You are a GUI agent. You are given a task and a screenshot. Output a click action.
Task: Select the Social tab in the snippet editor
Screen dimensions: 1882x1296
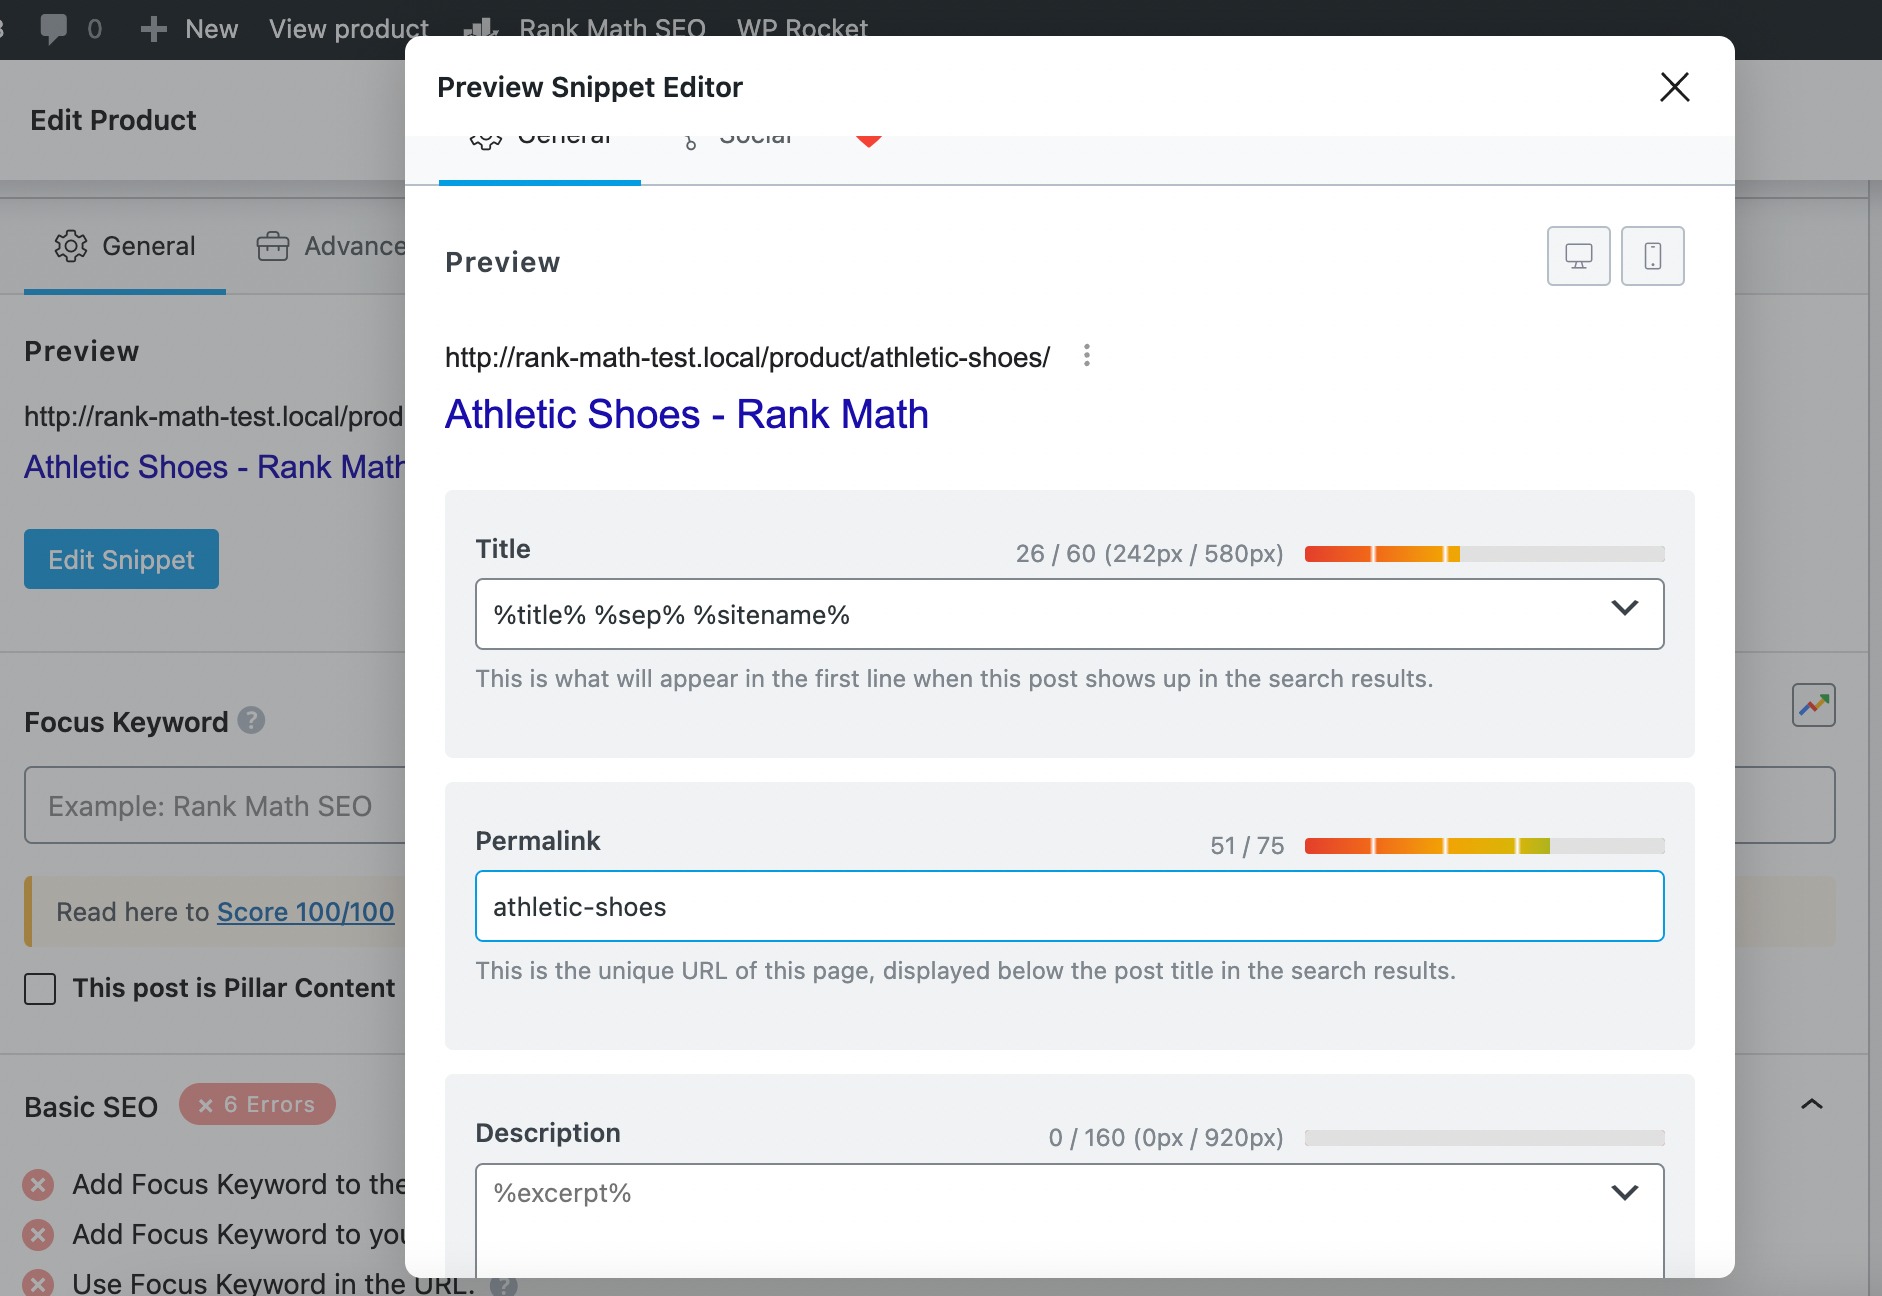pos(738,158)
